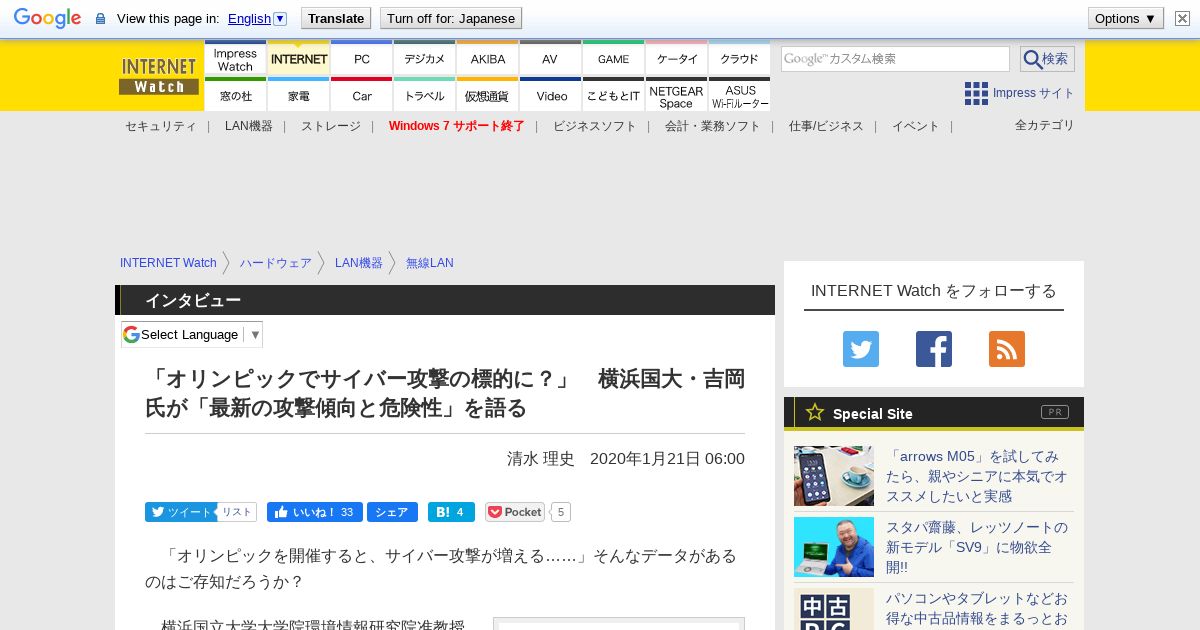Save article with Pocket button
This screenshot has width=1200, height=630.
pyautogui.click(x=515, y=512)
